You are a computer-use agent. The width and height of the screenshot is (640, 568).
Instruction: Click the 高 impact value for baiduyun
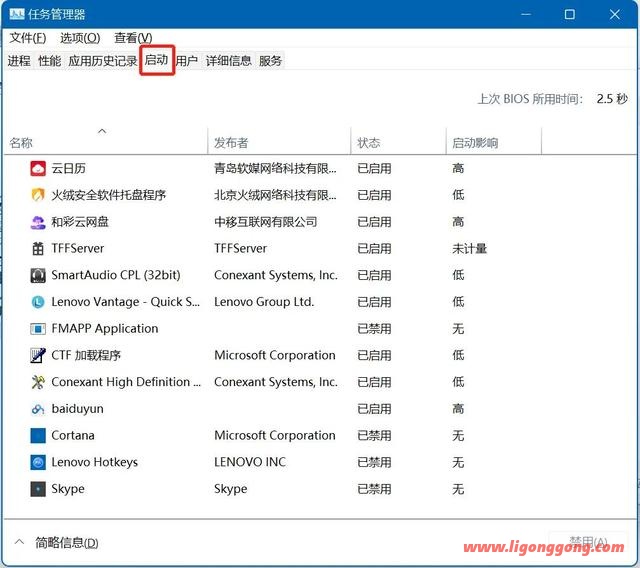(x=458, y=408)
